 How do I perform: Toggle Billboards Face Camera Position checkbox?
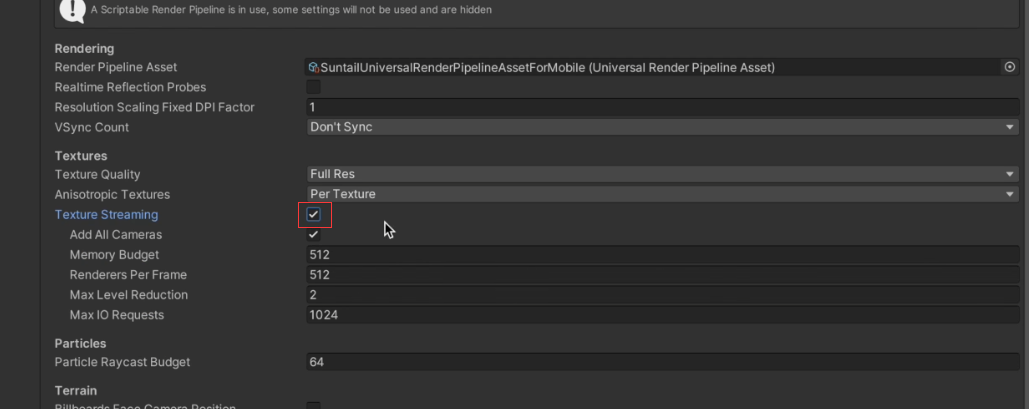(314, 406)
